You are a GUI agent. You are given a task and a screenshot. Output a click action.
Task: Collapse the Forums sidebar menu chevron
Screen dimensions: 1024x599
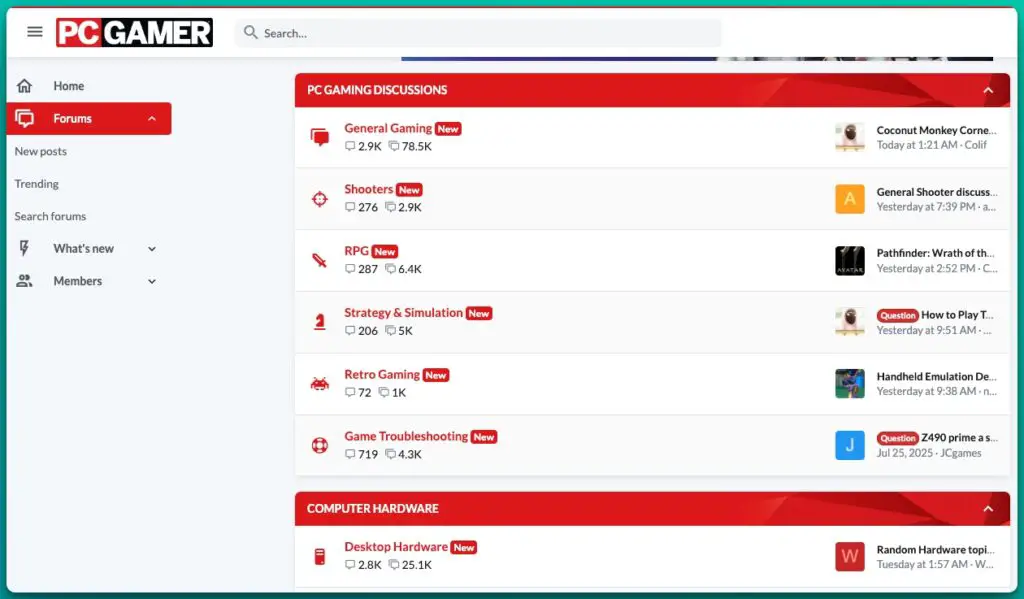152,119
